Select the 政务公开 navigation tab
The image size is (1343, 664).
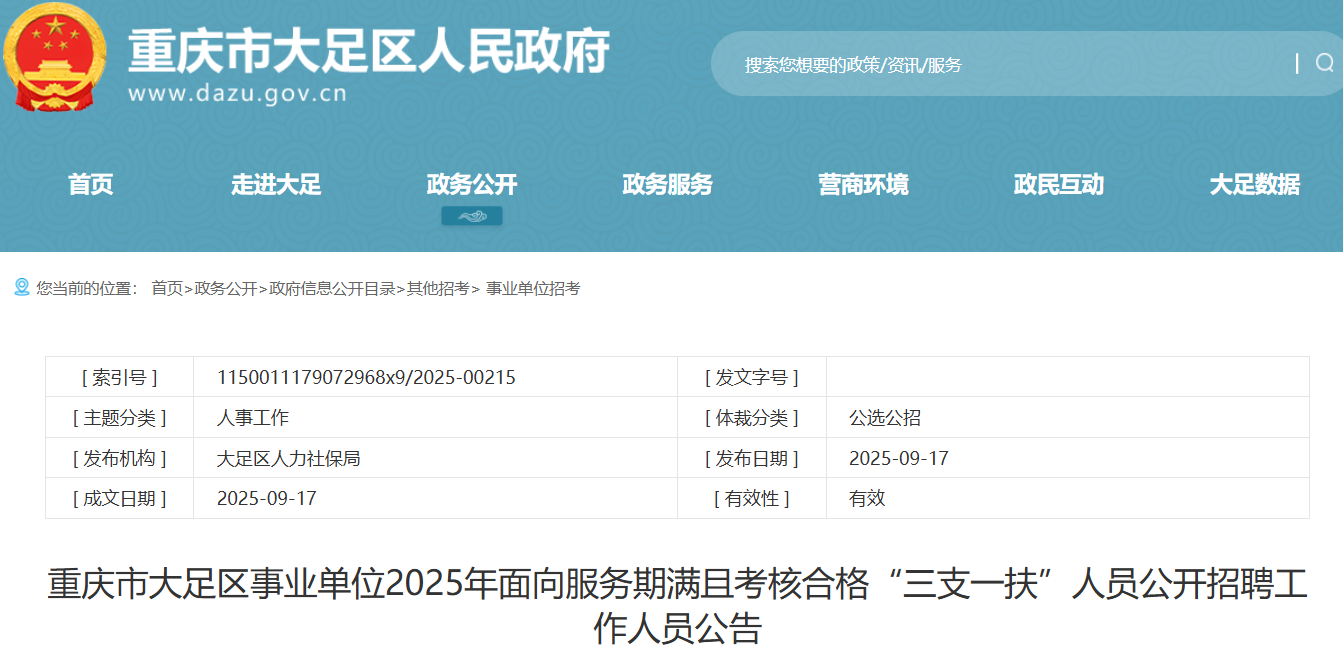tap(472, 185)
